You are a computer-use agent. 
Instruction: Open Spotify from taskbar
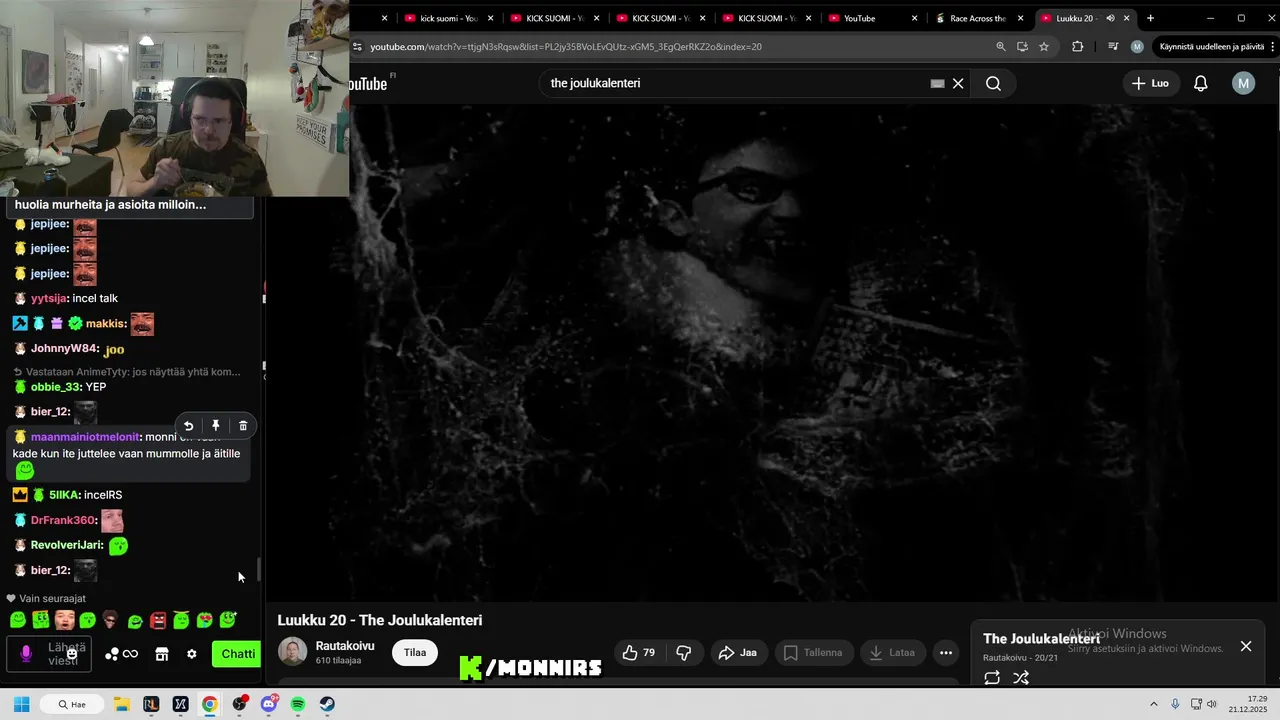point(298,704)
